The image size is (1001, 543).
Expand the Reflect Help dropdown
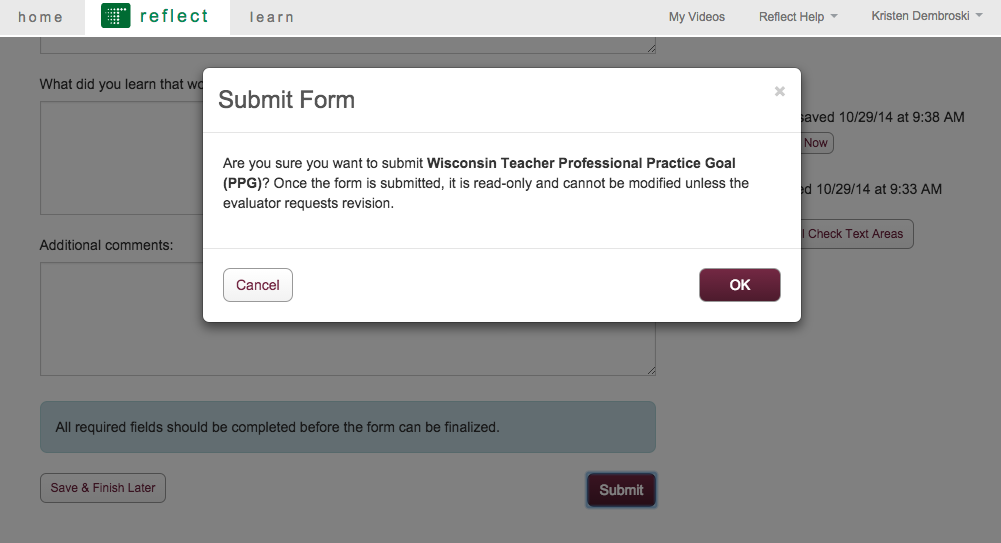pos(798,17)
